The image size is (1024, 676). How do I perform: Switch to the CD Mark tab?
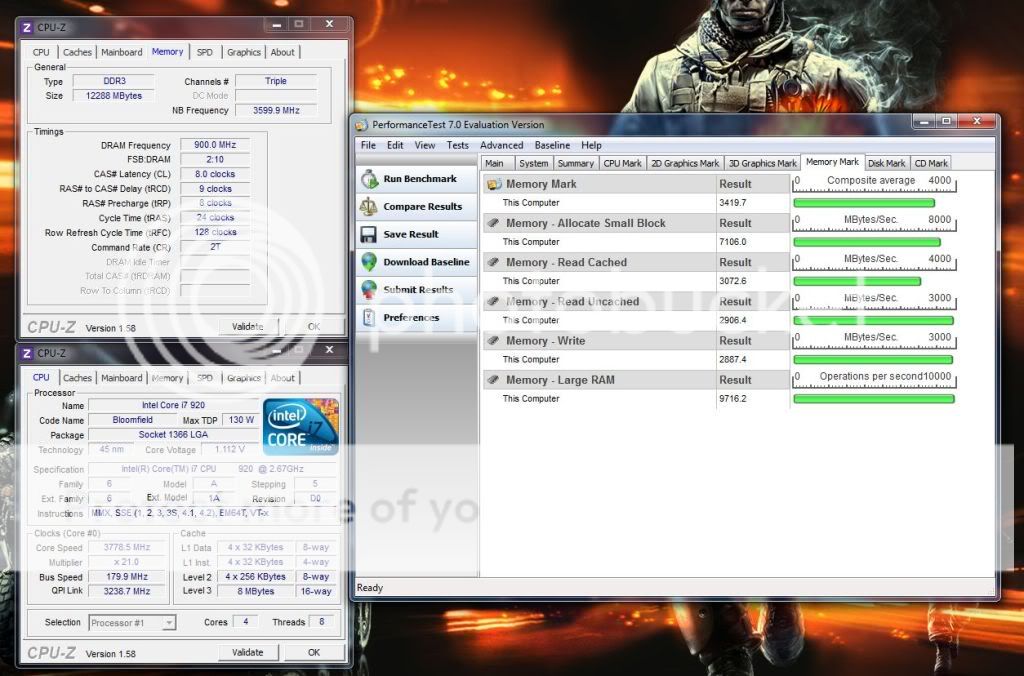point(931,163)
